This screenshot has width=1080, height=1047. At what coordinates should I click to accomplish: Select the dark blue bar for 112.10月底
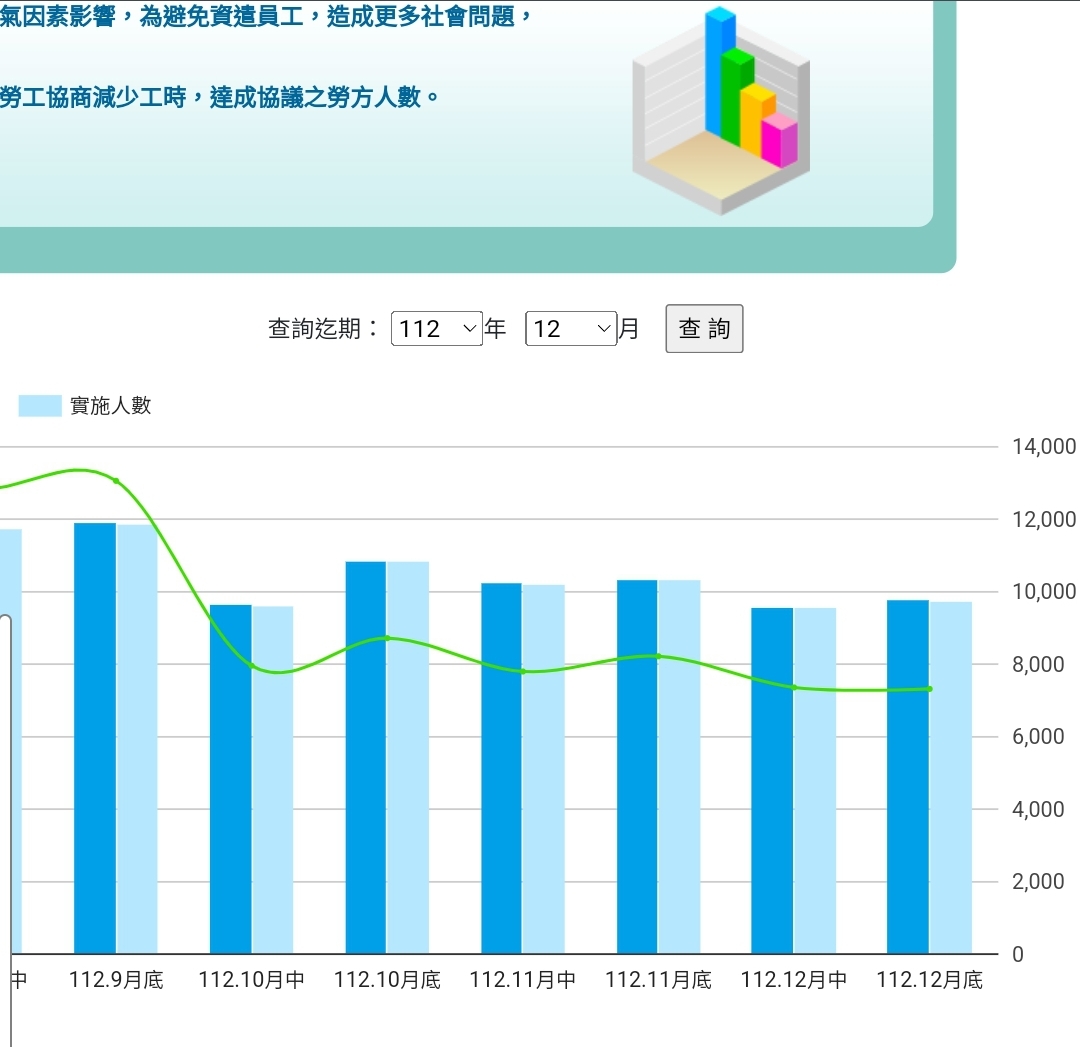(366, 758)
